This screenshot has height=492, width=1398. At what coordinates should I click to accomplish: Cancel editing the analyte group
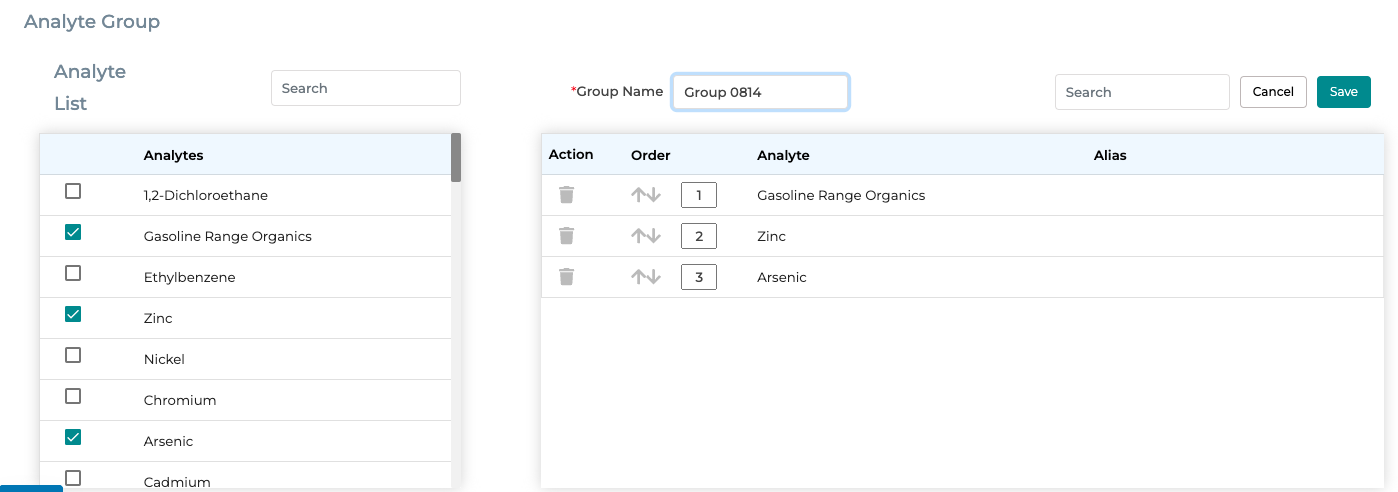pyautogui.click(x=1273, y=92)
